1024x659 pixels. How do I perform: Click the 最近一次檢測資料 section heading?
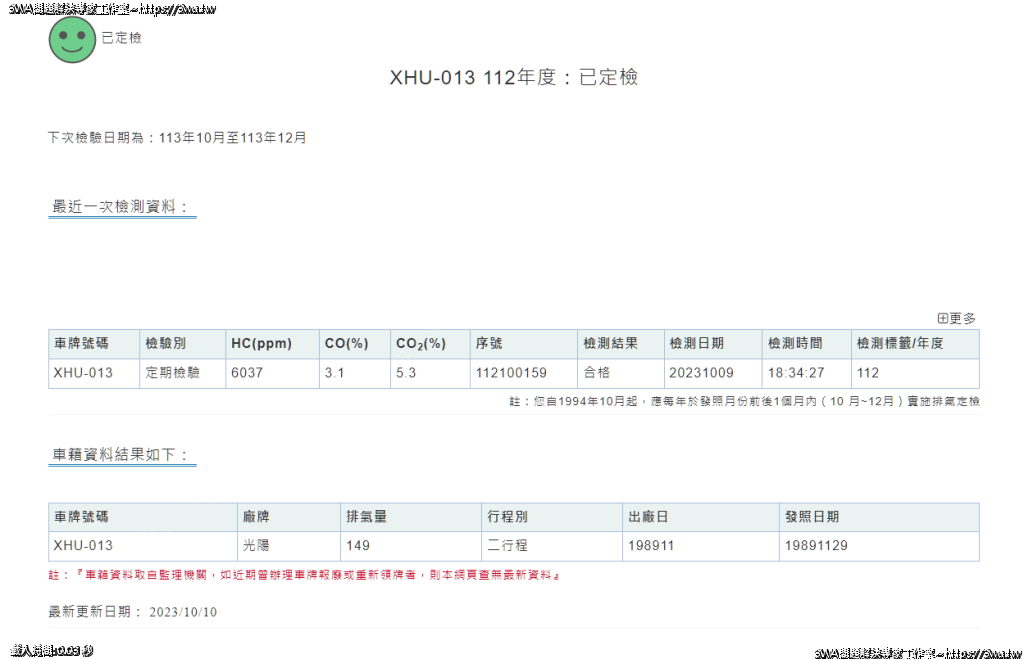[121, 207]
